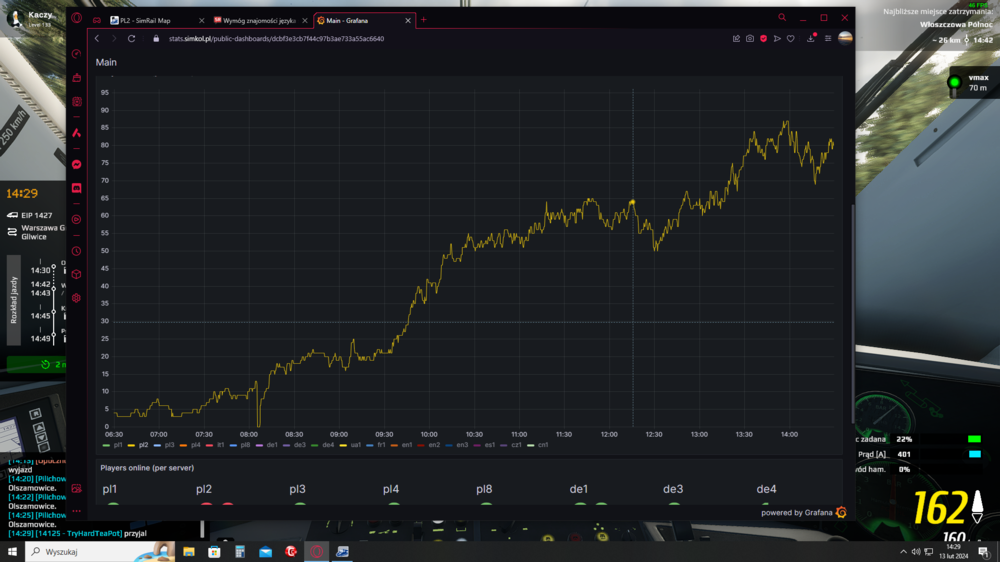Image resolution: width=1000 pixels, height=562 pixels.
Task: Open the downloads panel
Action: (x=811, y=39)
